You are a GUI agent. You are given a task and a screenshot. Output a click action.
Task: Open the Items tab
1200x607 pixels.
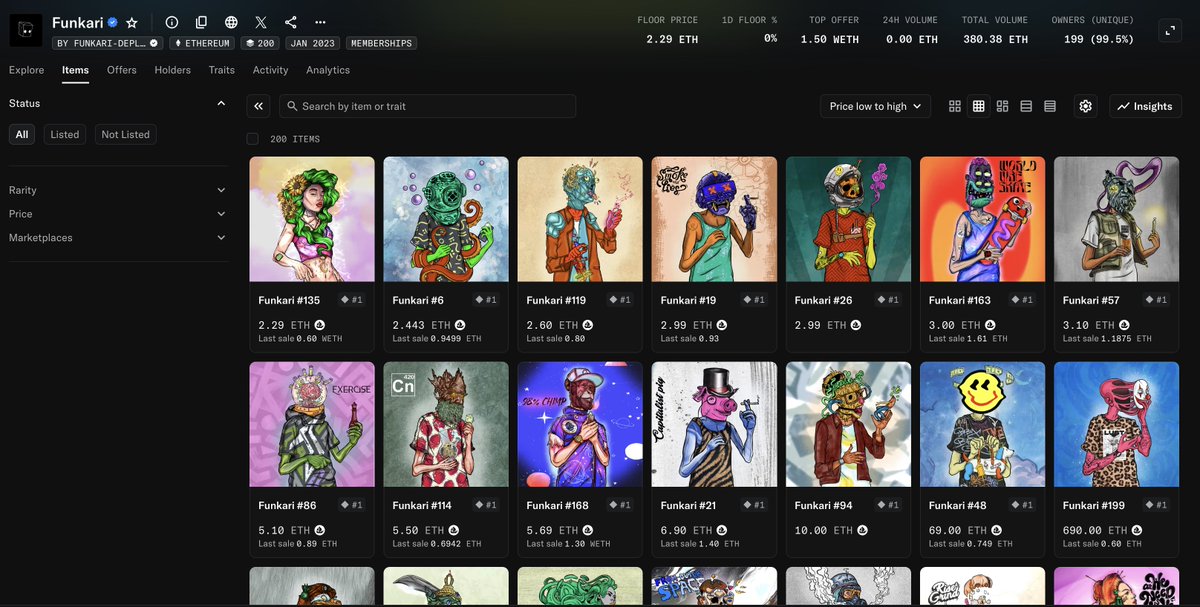point(75,70)
